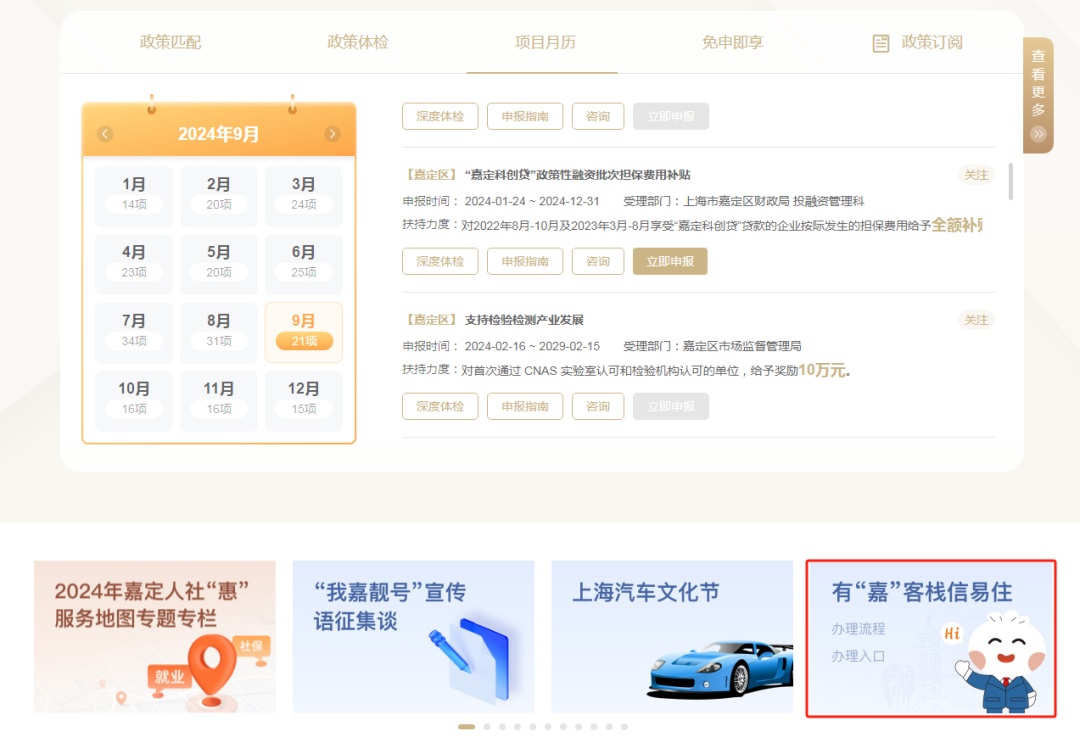The image size is (1080, 754).
Task: Toggle 关注 for 嘉定科创贷 policy
Action: pos(975,175)
